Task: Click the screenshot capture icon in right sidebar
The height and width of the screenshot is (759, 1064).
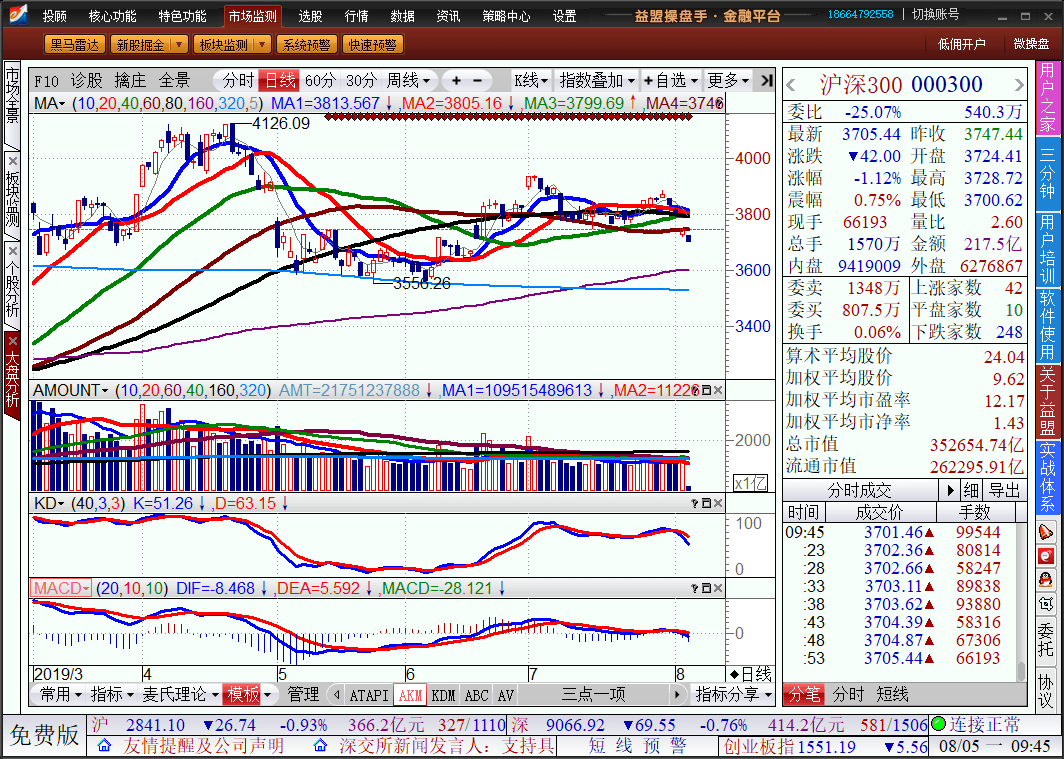Action: click(x=1046, y=603)
